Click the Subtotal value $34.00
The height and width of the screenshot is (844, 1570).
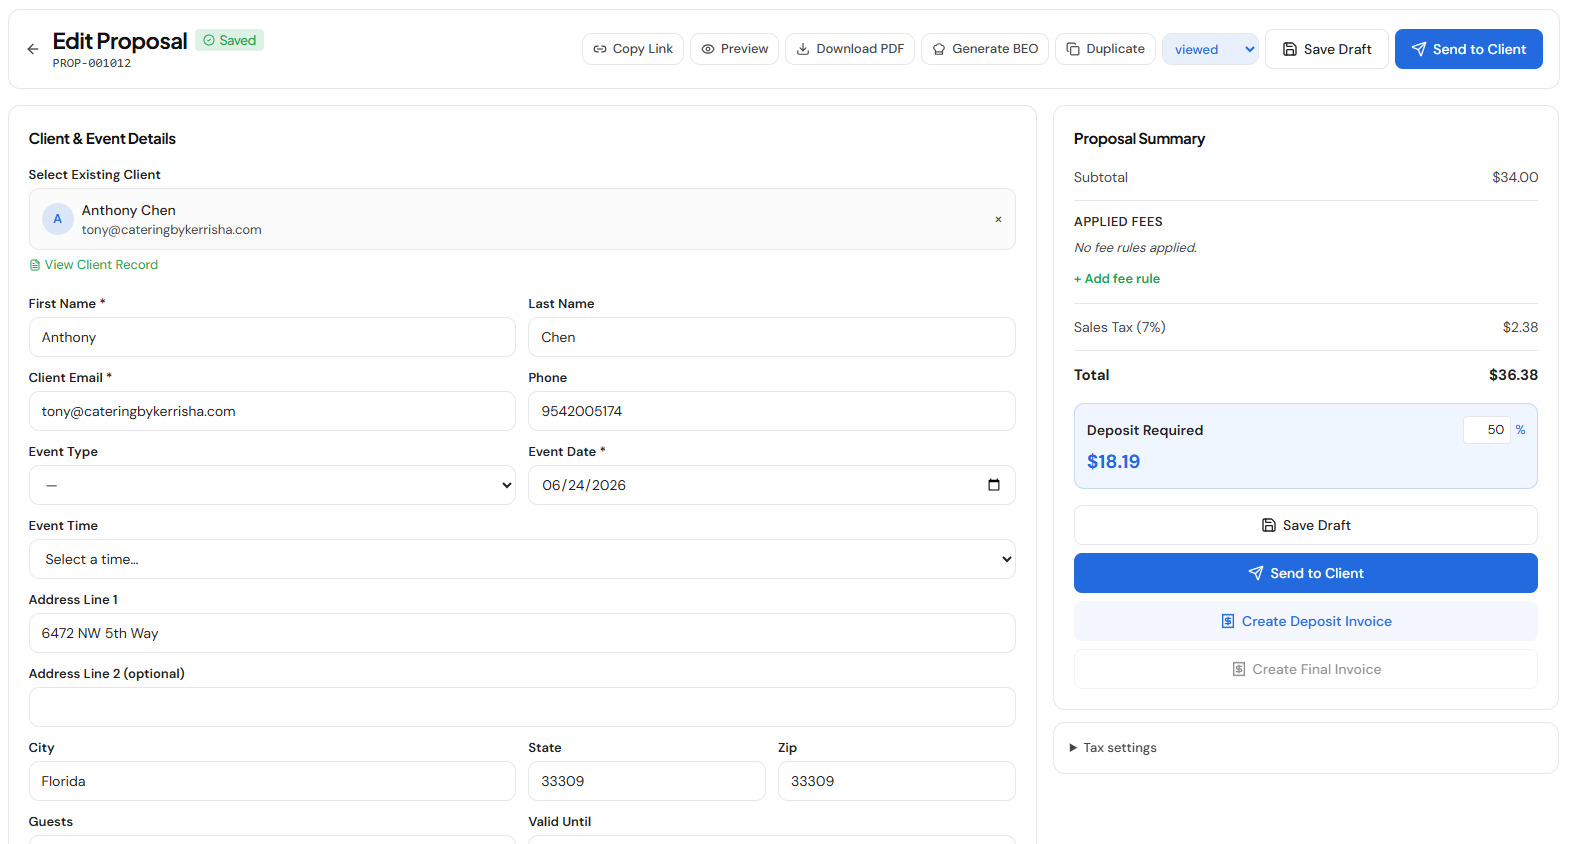tap(1515, 177)
